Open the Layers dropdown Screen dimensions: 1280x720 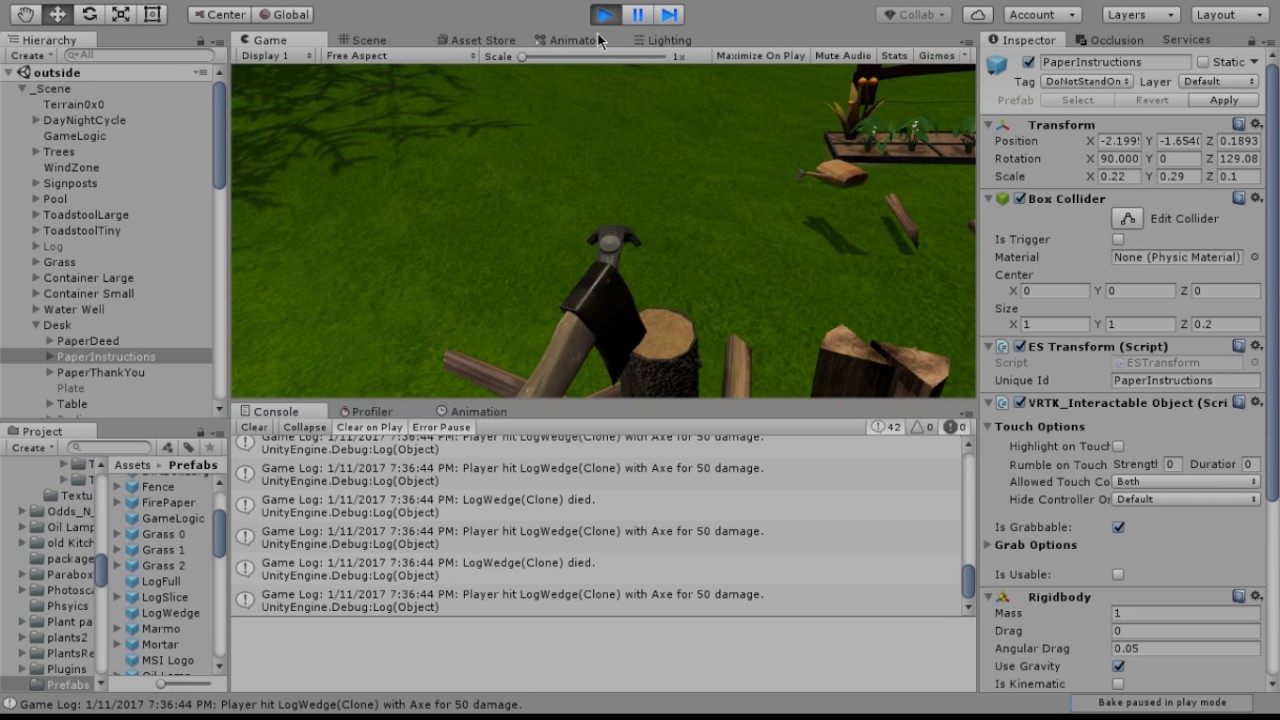point(1141,15)
